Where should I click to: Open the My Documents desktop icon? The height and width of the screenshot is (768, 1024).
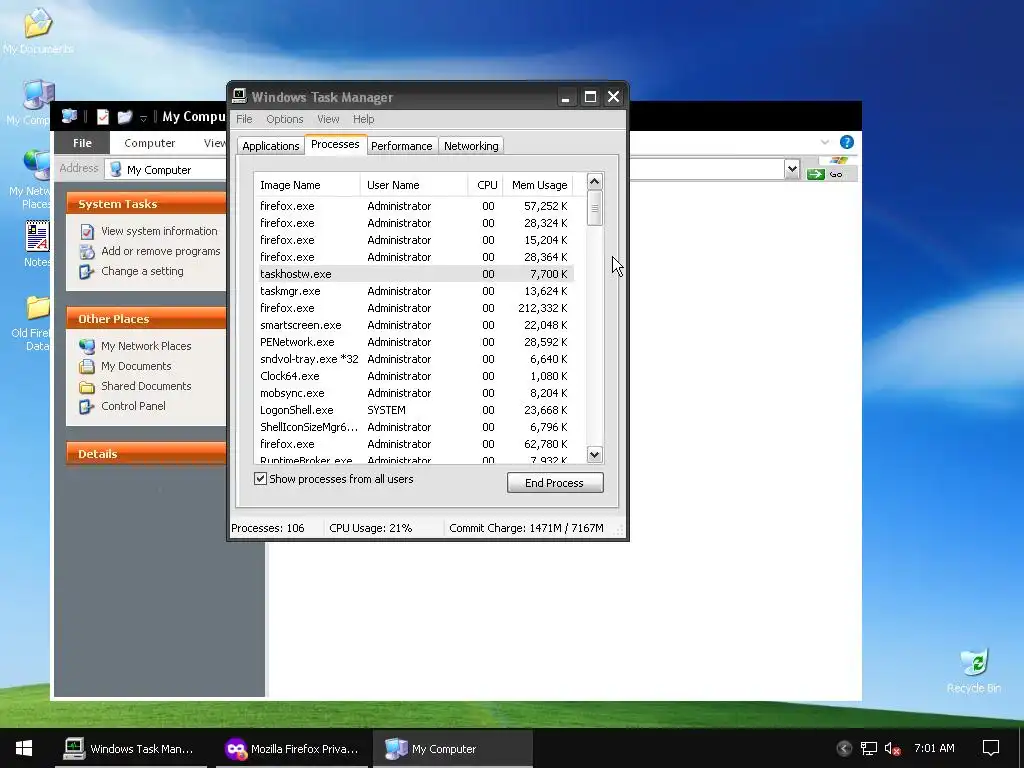click(38, 31)
